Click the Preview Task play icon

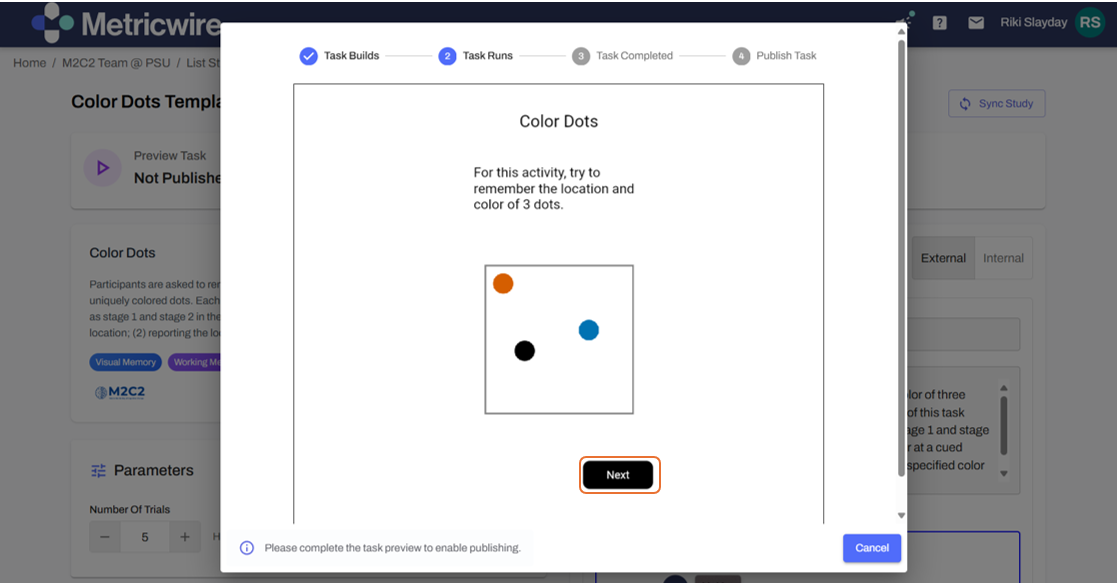(x=102, y=168)
